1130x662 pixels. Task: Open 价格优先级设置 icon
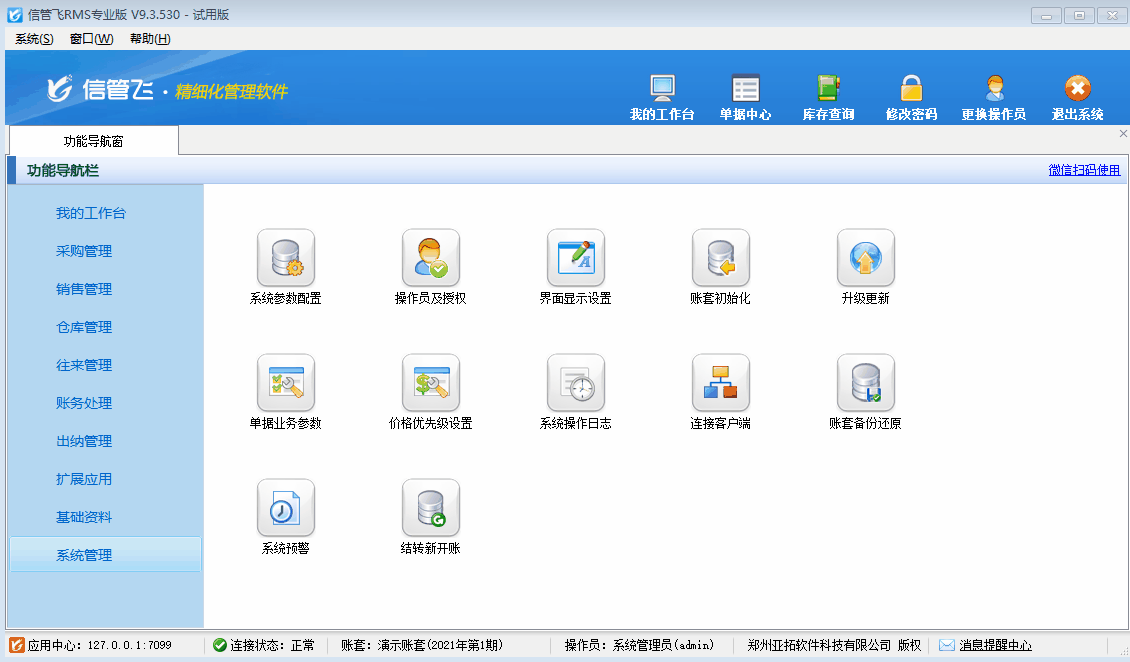tap(431, 383)
